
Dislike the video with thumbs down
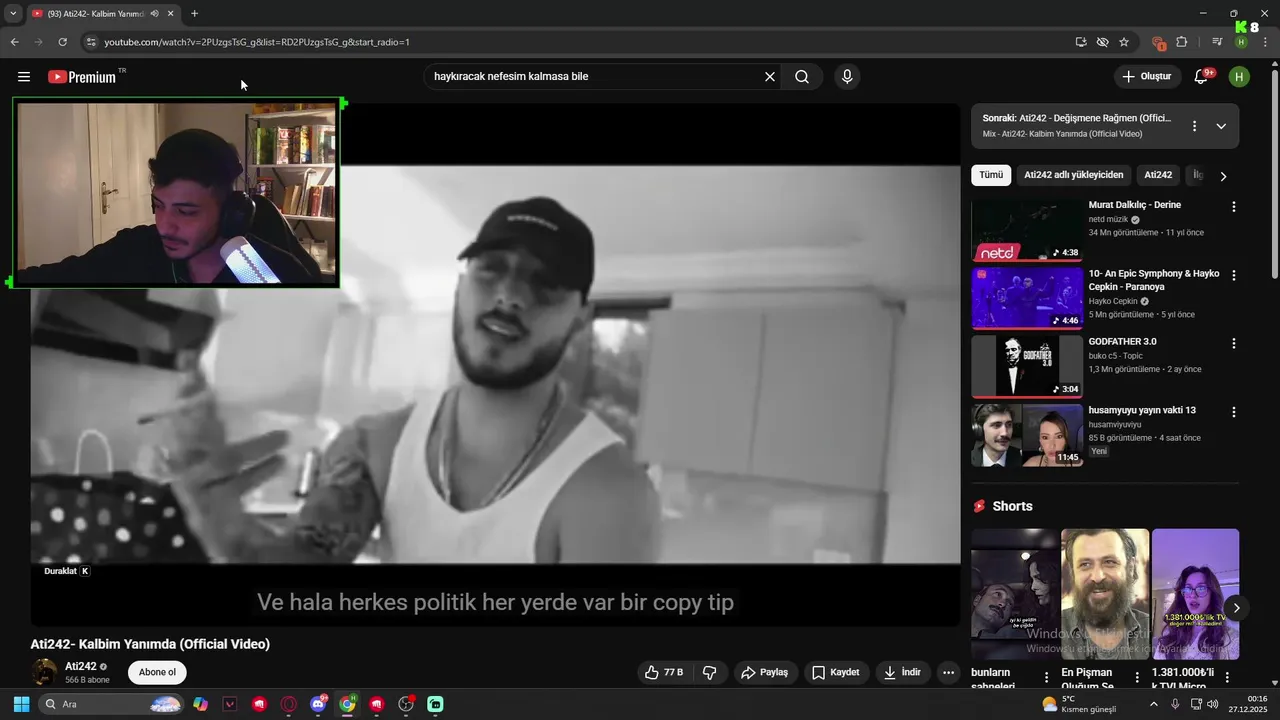pyautogui.click(x=710, y=672)
